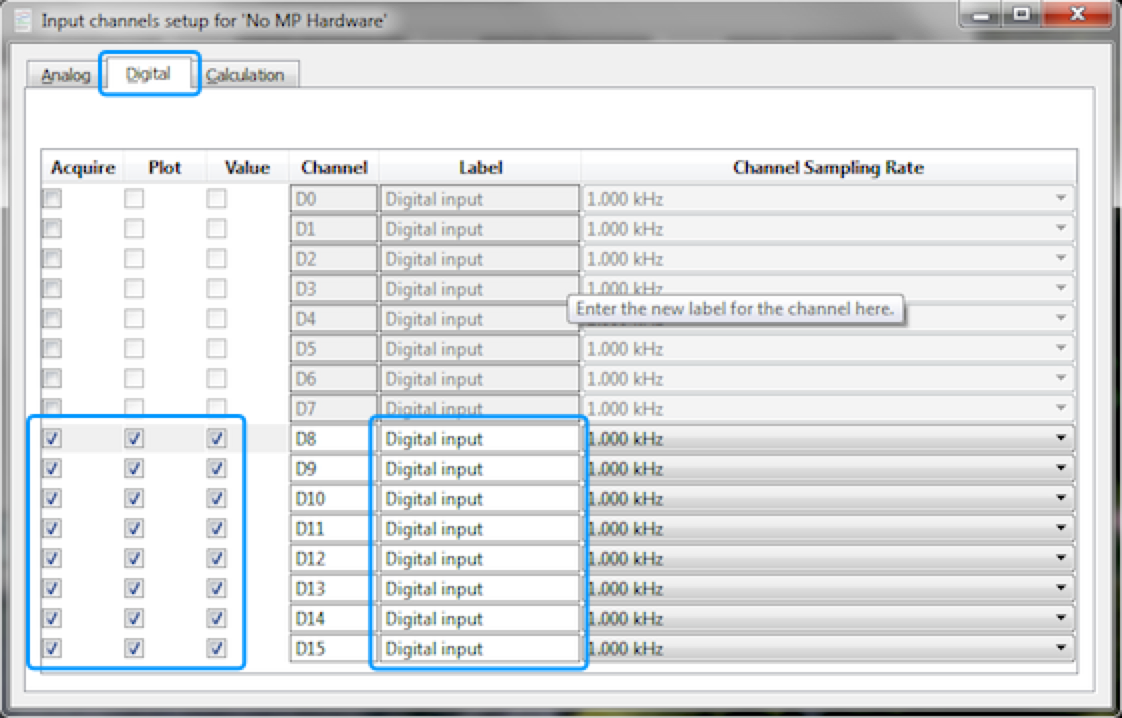Uncheck Value checkbox for channel D12
Image resolution: width=1122 pixels, height=718 pixels.
tap(216, 559)
